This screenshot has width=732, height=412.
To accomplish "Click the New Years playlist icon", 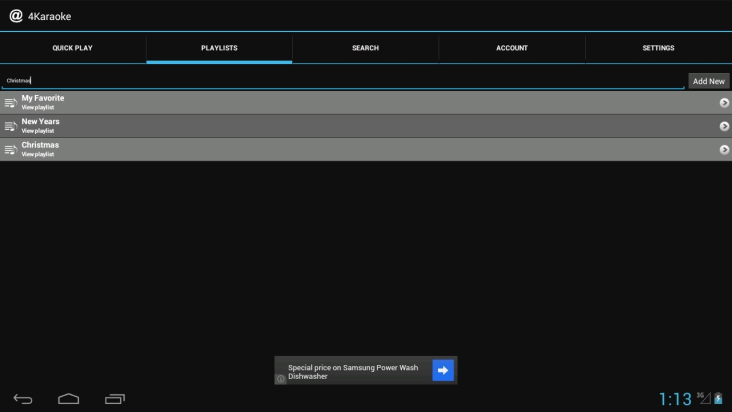I will tap(11, 126).
